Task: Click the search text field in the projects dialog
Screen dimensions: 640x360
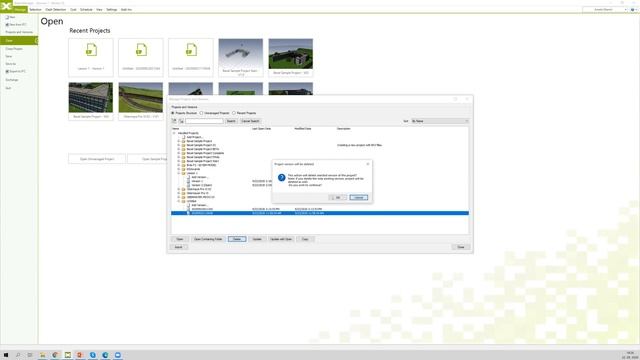Action: click(x=204, y=121)
